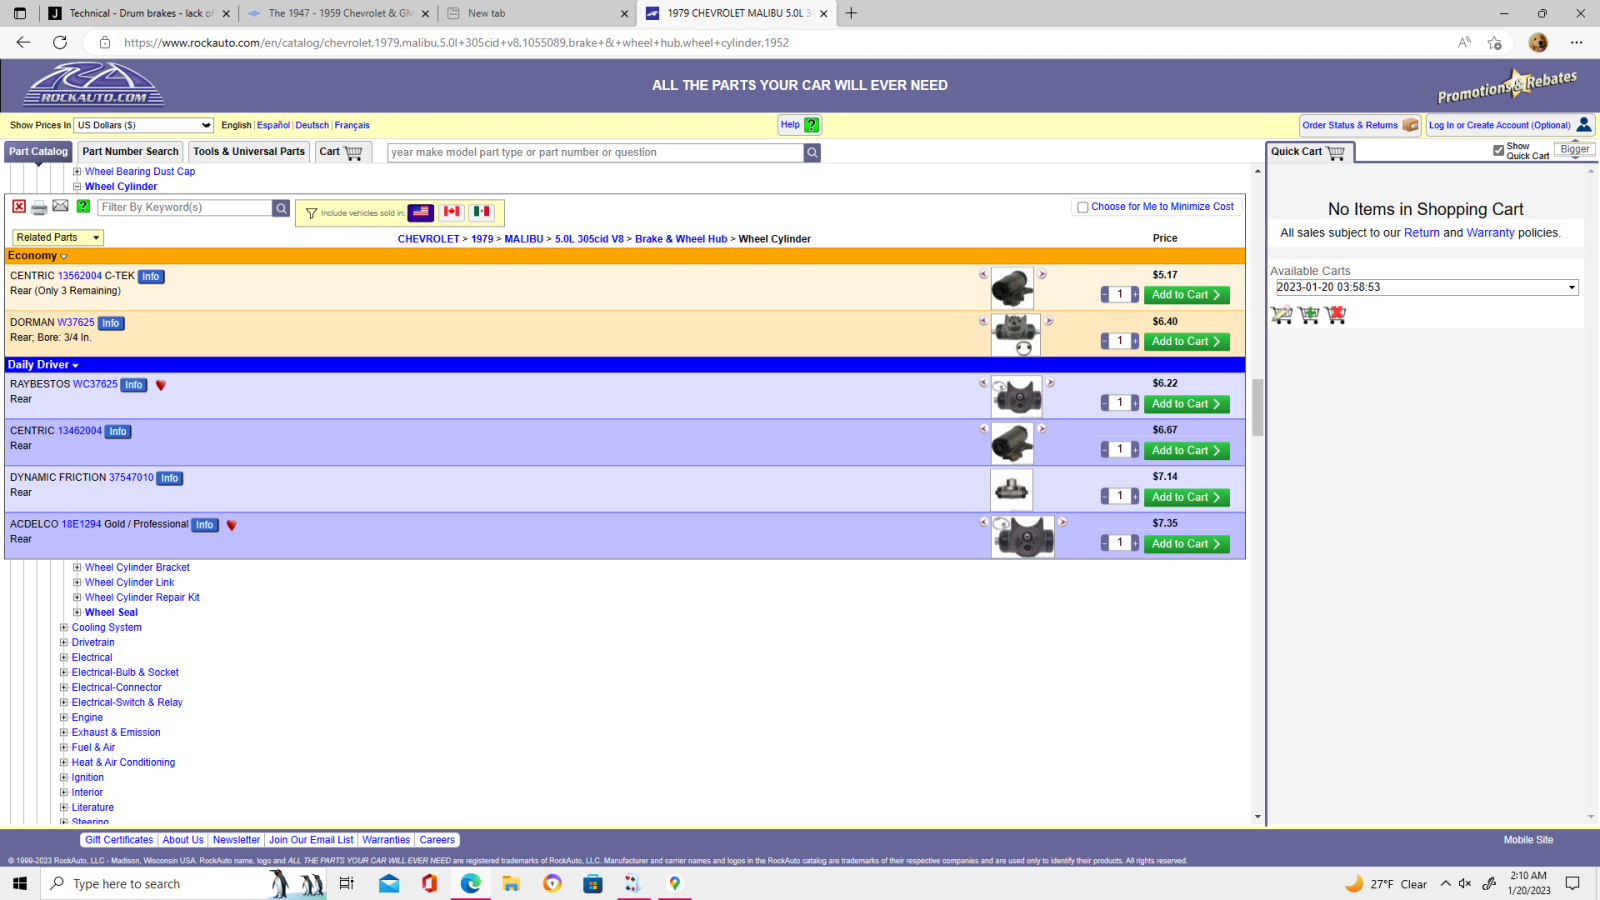Switch to the Part Catalog tab
1600x900 pixels.
pos(39,152)
